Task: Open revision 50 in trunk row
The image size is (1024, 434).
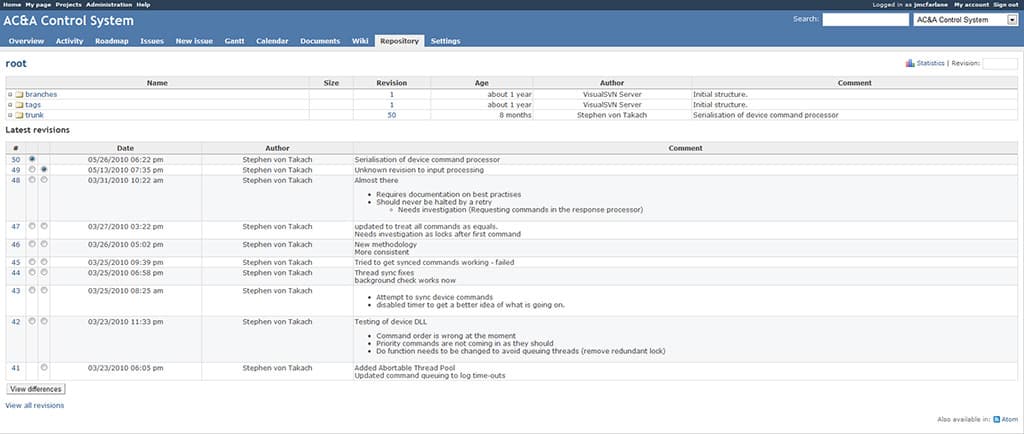Action: coord(392,116)
